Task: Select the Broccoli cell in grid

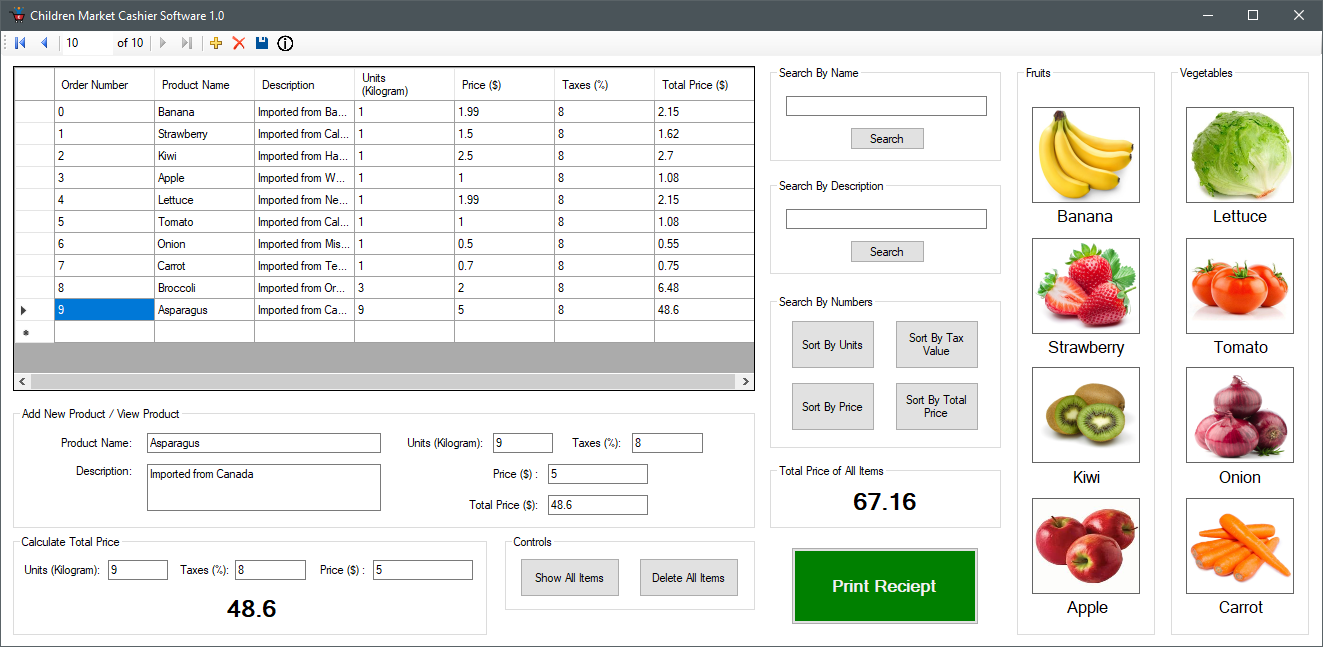Action: (205, 288)
